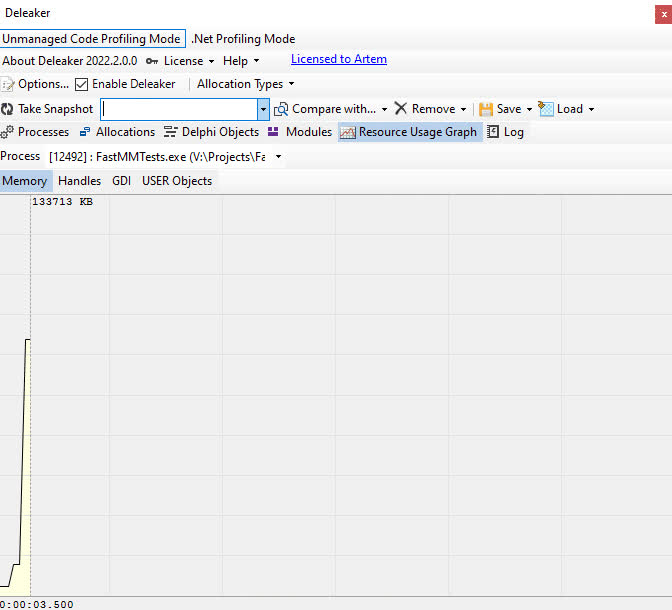Click the Processes gears icon
The image size is (672, 610).
7,132
